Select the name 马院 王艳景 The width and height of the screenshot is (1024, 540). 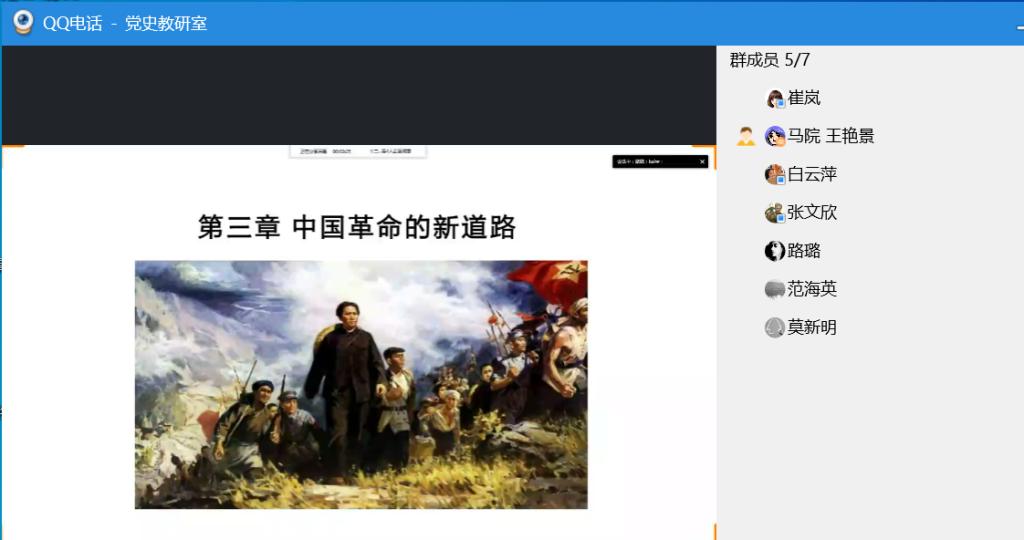pyautogui.click(x=831, y=136)
